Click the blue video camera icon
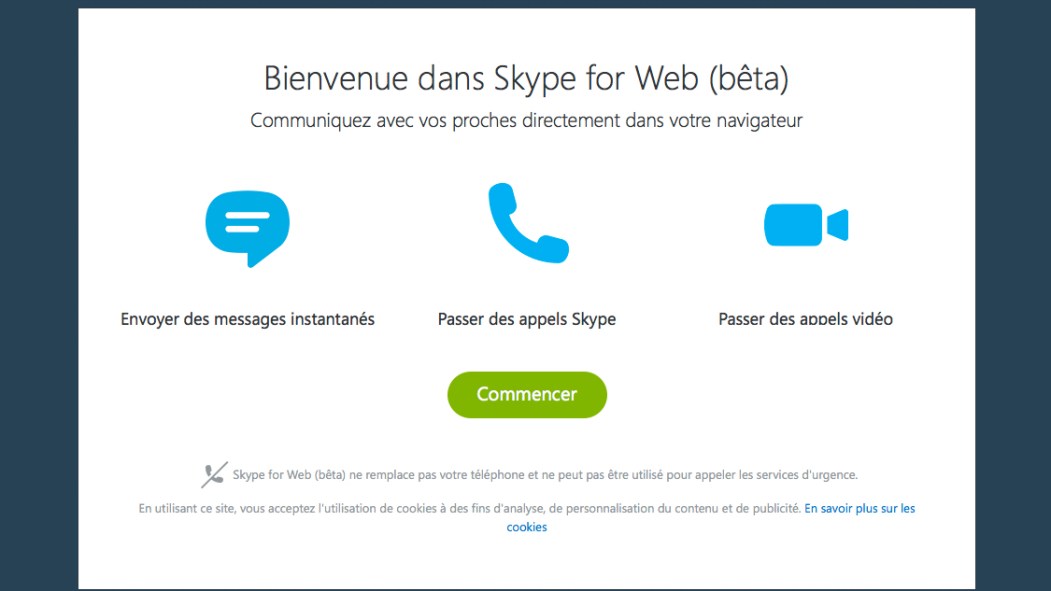 click(805, 225)
